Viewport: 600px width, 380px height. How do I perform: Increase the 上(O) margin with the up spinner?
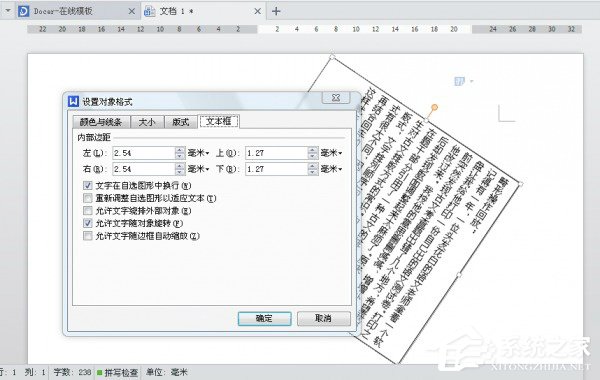(x=313, y=150)
